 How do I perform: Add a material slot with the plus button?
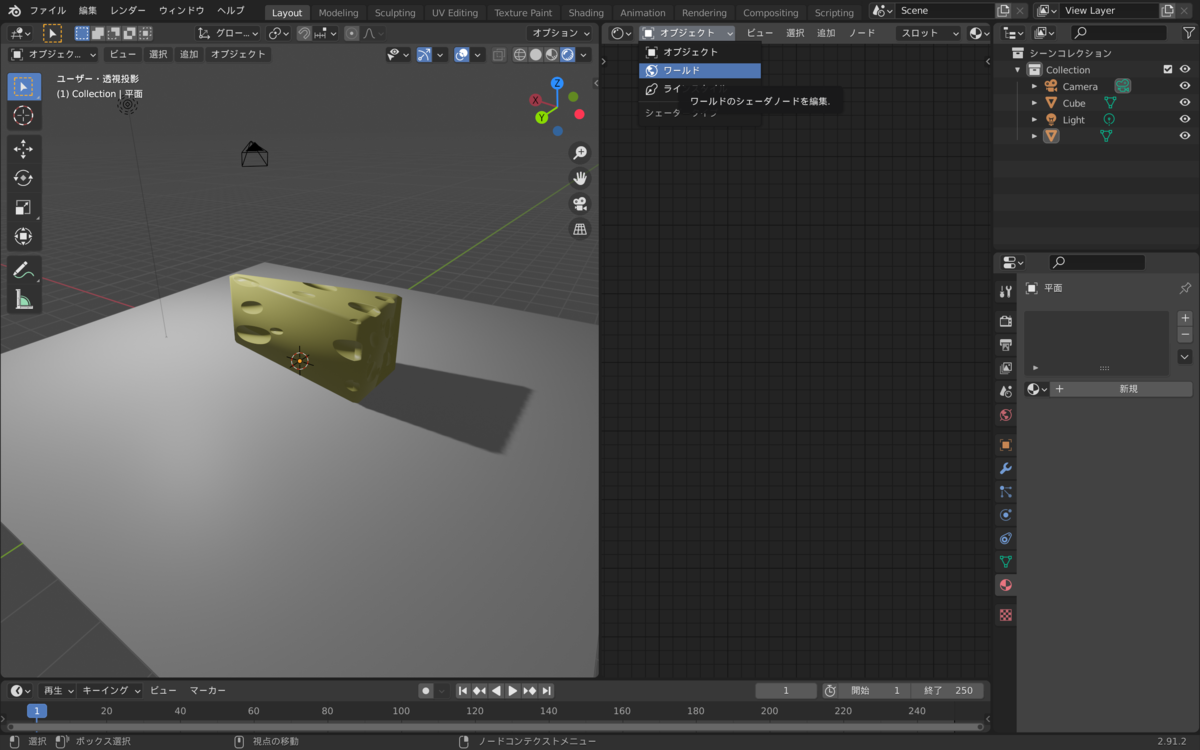[1185, 318]
